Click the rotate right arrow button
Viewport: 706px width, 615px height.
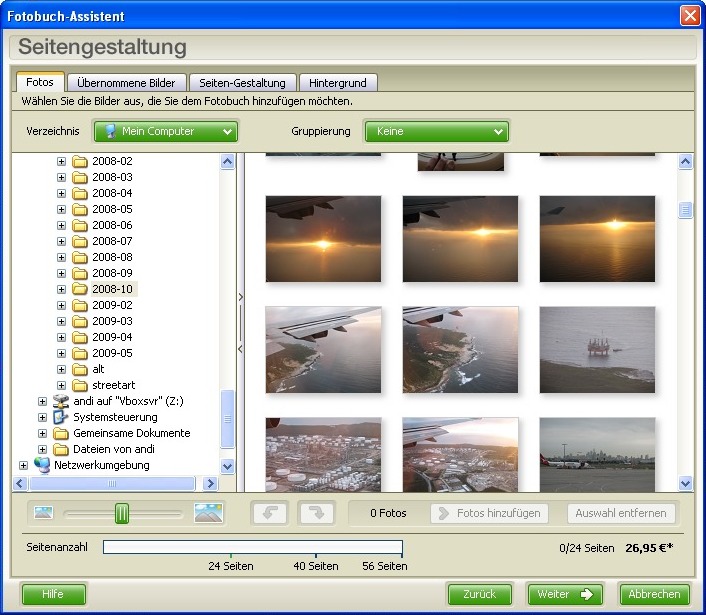click(x=316, y=513)
